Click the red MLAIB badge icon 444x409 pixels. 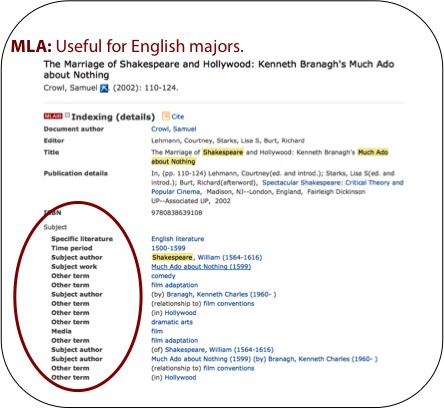tap(53, 116)
